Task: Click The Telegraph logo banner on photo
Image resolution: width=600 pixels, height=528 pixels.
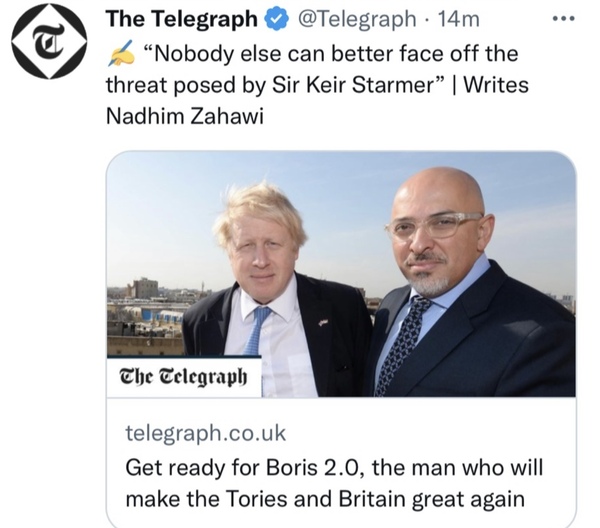Action: [184, 377]
